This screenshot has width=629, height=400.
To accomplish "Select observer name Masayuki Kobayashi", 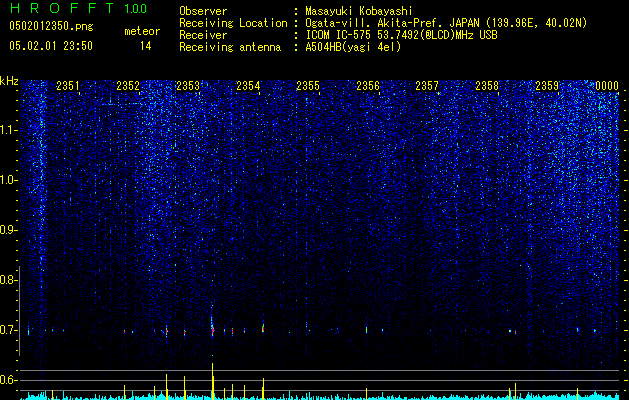I will point(359,11).
